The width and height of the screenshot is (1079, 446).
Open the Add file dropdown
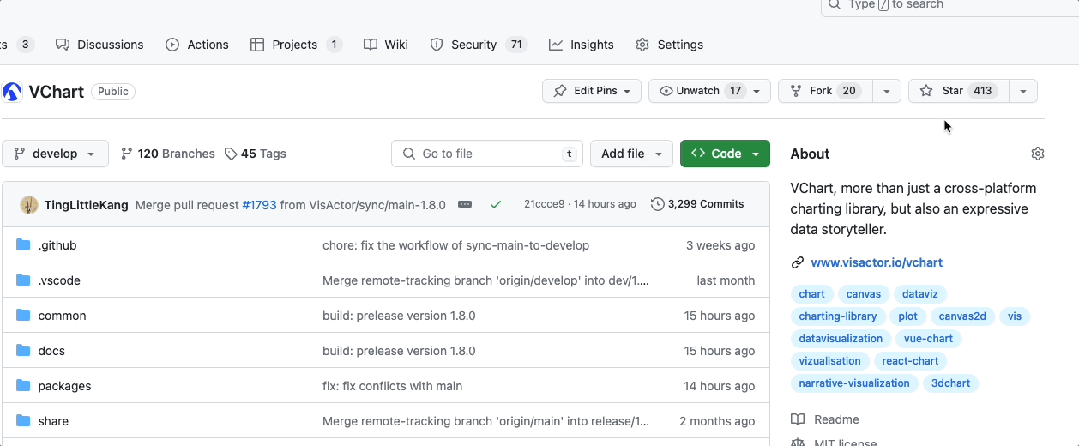631,153
